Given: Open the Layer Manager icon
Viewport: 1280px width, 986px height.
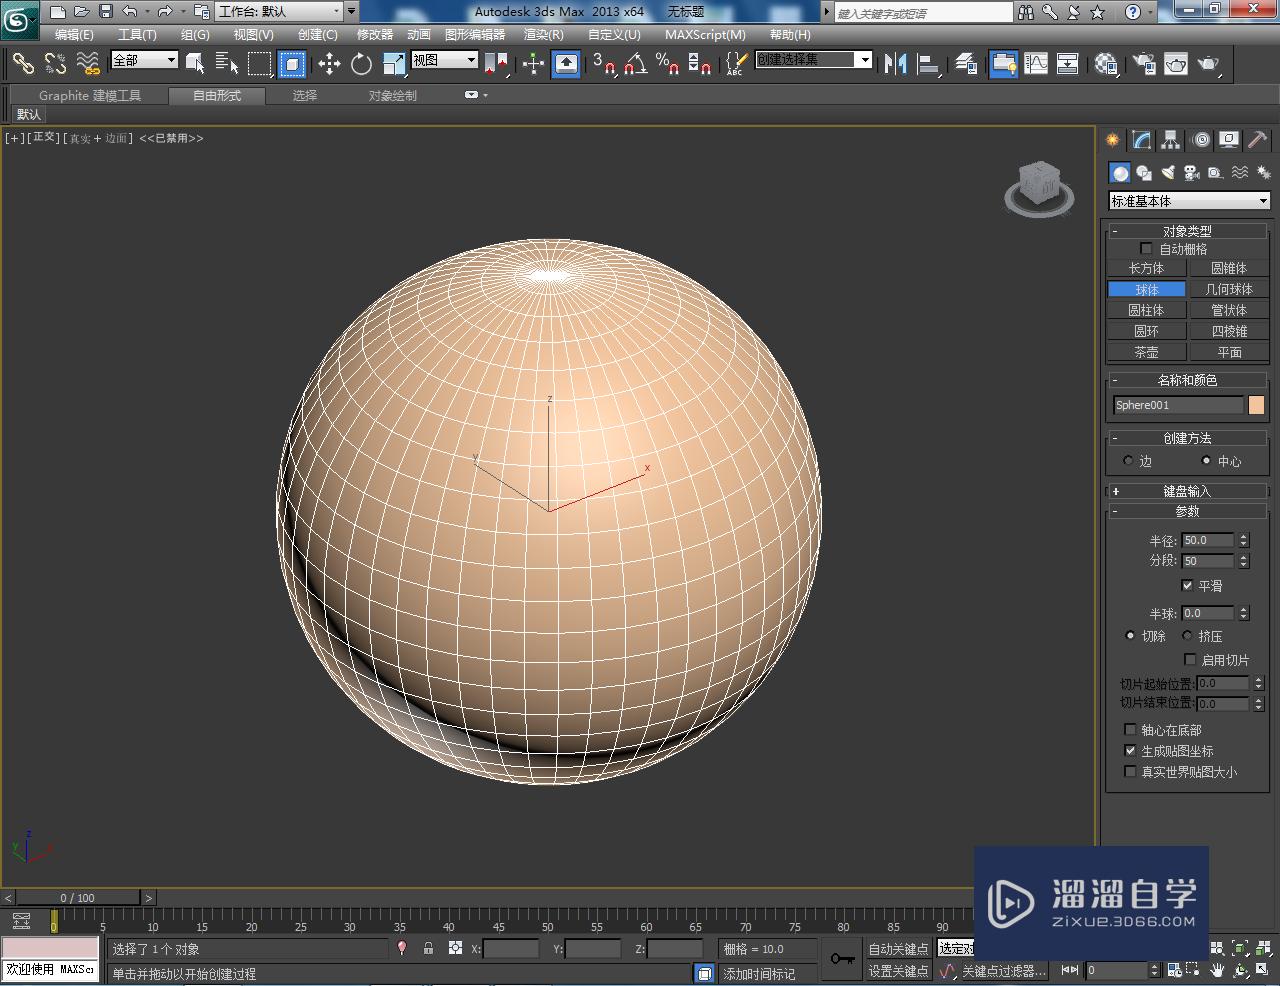Looking at the screenshot, I should (966, 64).
